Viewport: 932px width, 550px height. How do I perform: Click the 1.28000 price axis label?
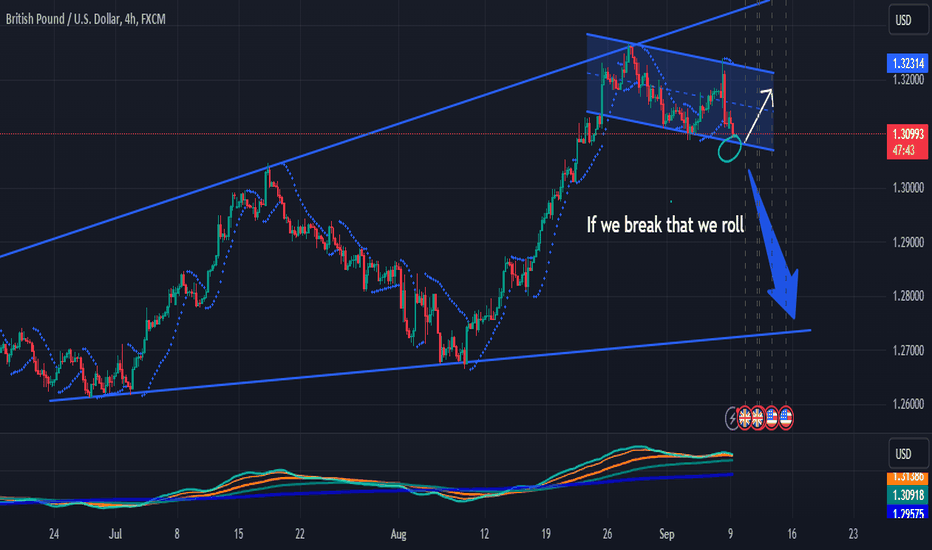pyautogui.click(x=908, y=296)
